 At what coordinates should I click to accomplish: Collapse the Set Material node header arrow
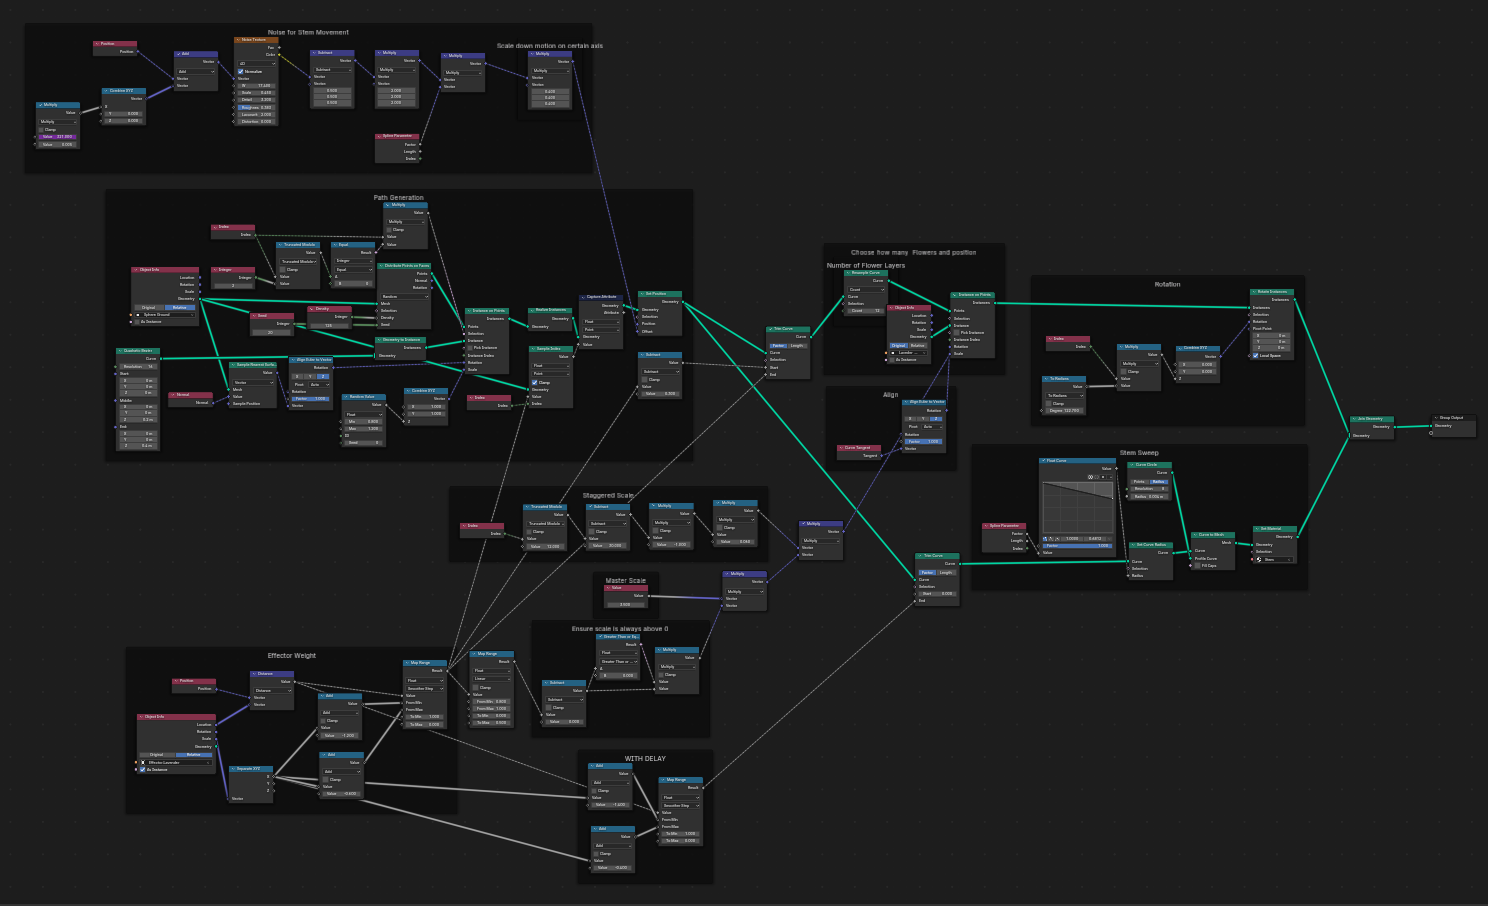point(1257,529)
